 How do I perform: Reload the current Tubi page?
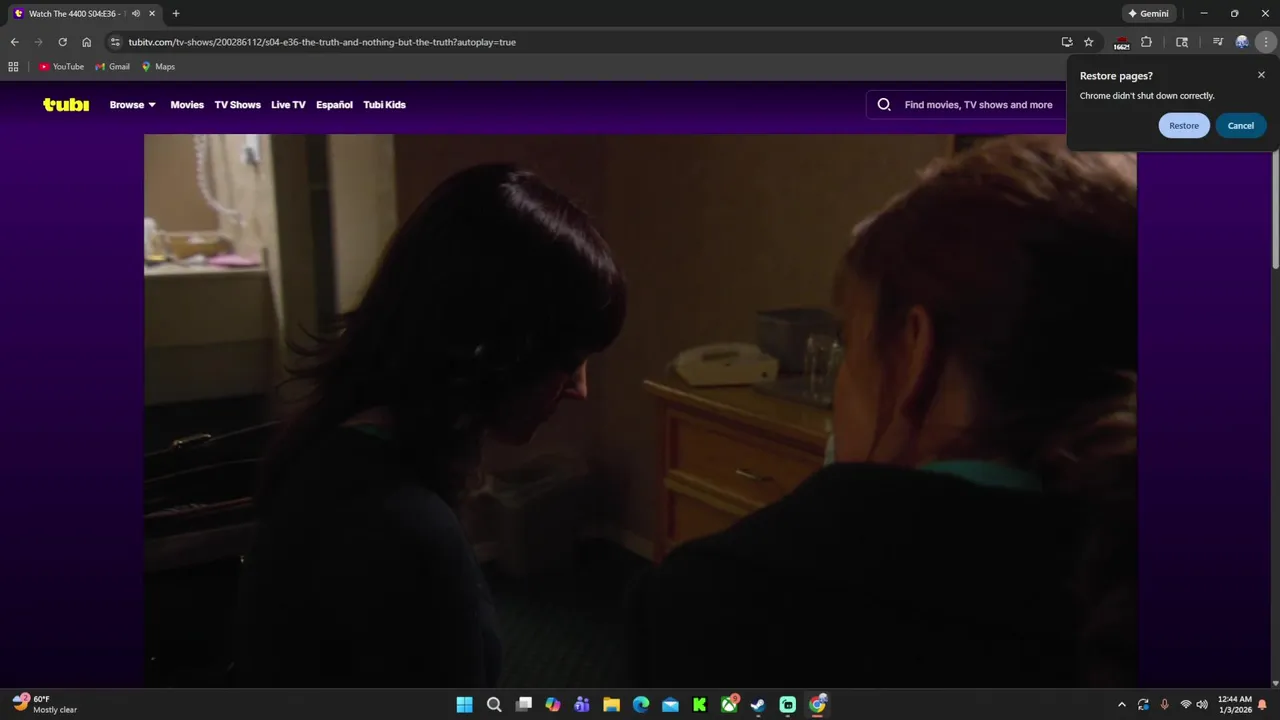62,42
